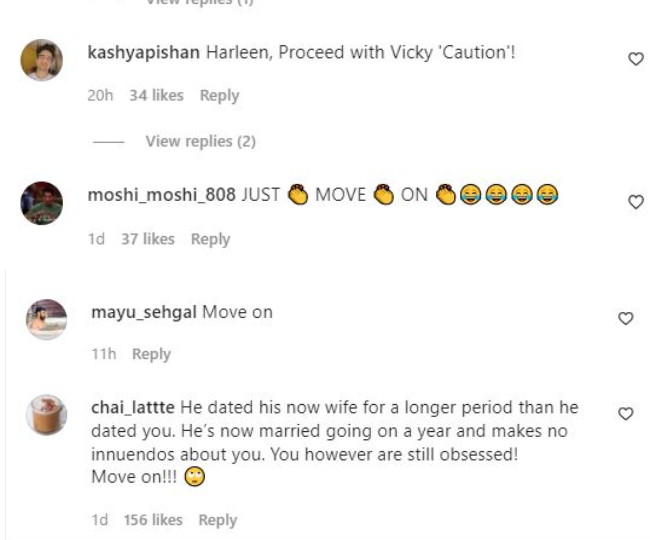Image resolution: width=650 pixels, height=540 pixels.
Task: Open mayu_sehgal's profile avatar
Action: tap(45, 320)
